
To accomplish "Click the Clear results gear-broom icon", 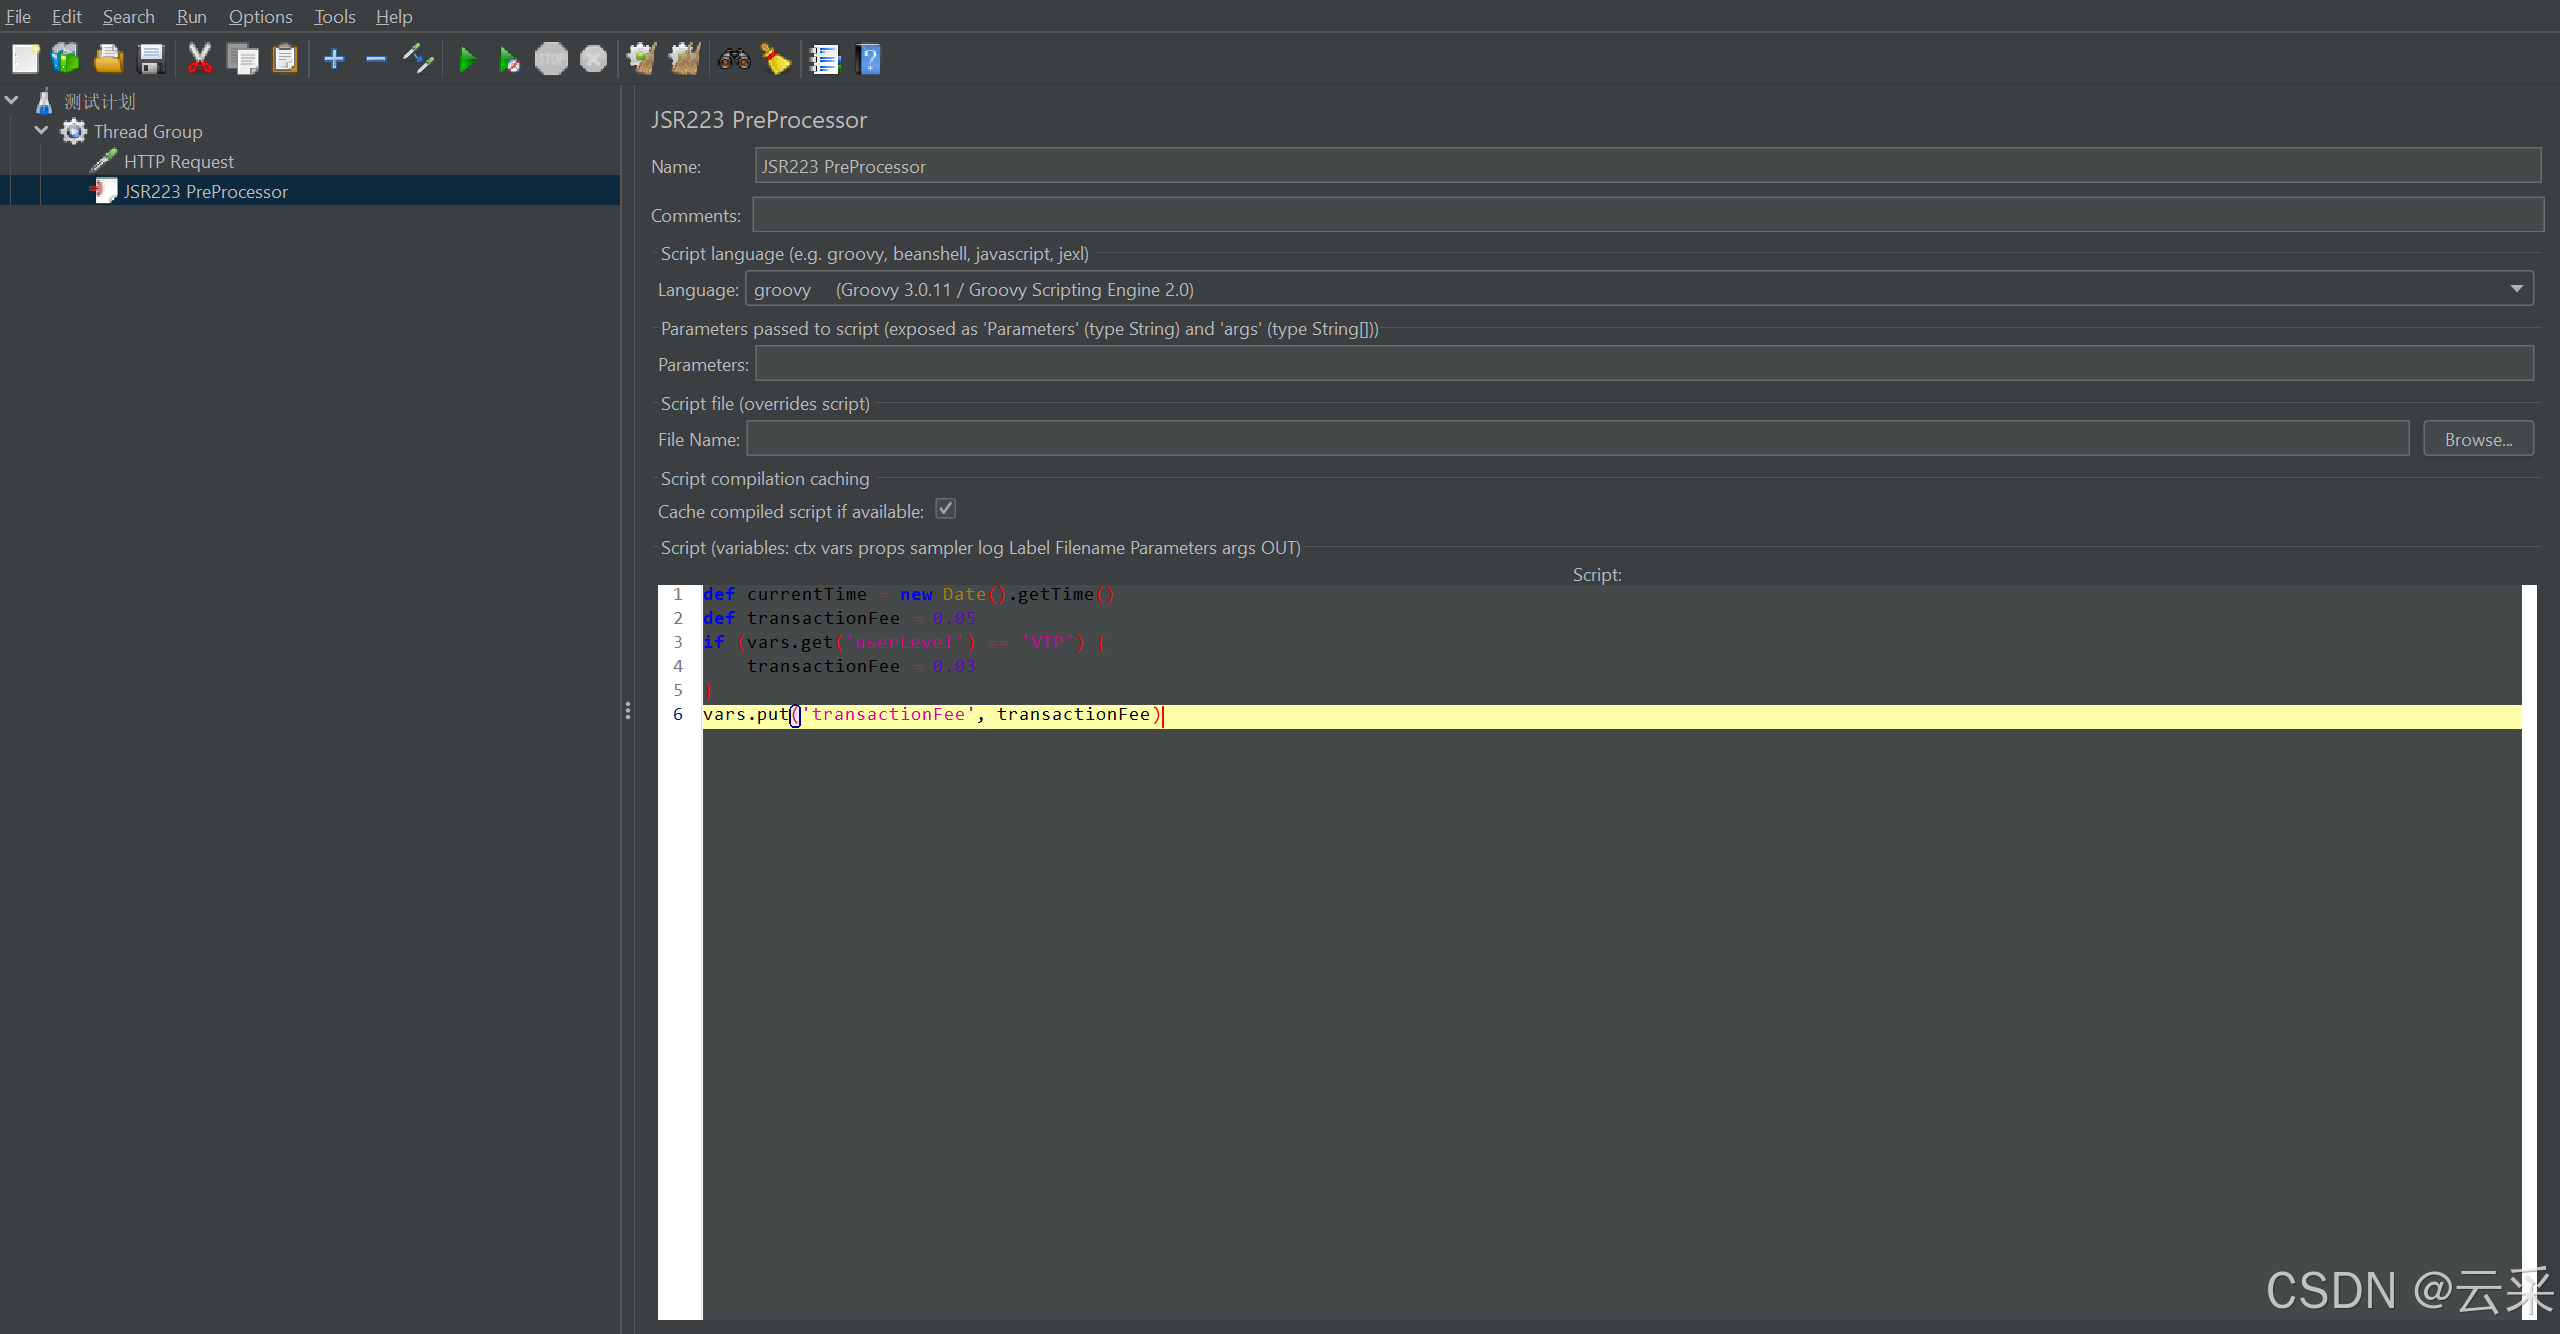I will [641, 59].
